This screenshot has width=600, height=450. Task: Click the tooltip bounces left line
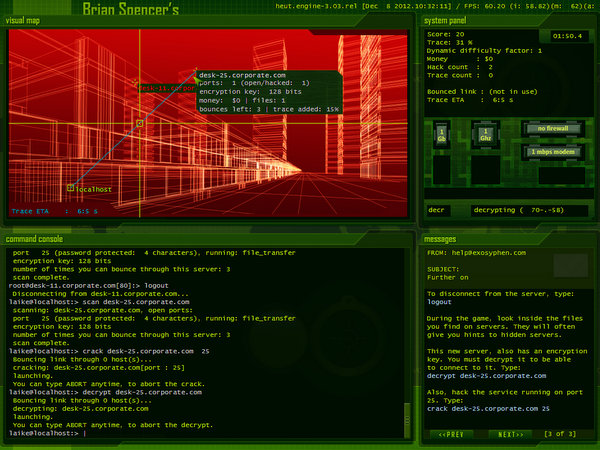click(x=269, y=109)
